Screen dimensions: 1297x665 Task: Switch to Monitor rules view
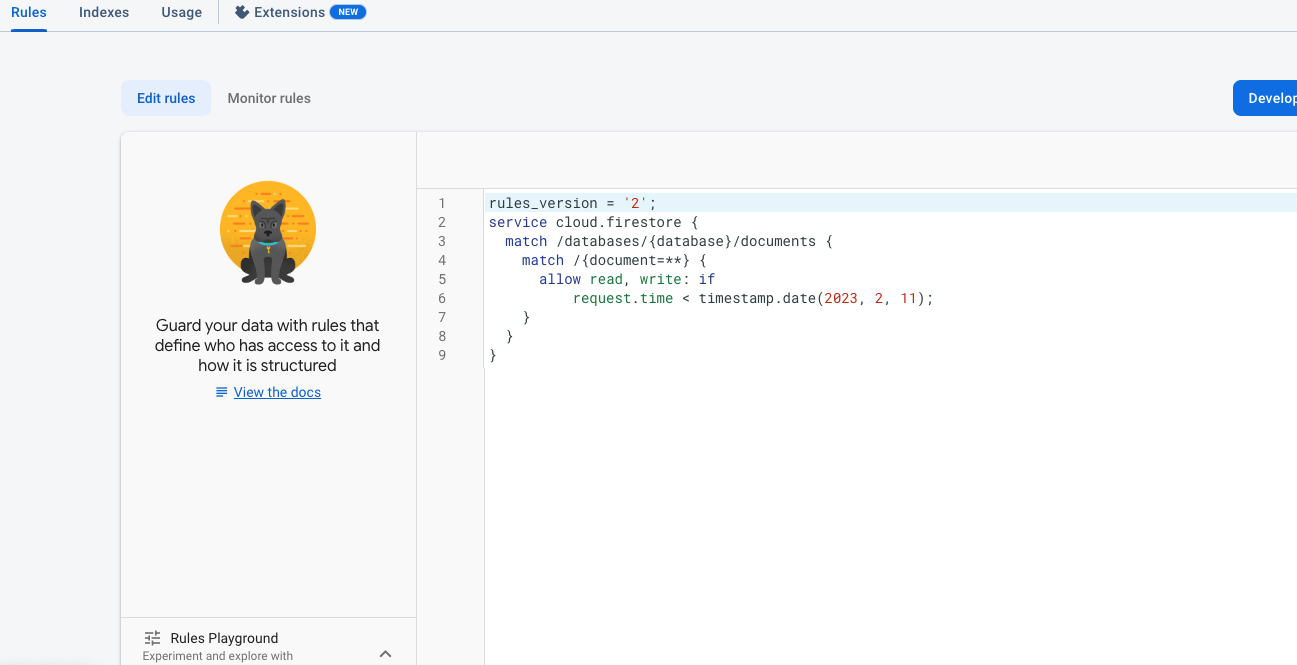[269, 98]
